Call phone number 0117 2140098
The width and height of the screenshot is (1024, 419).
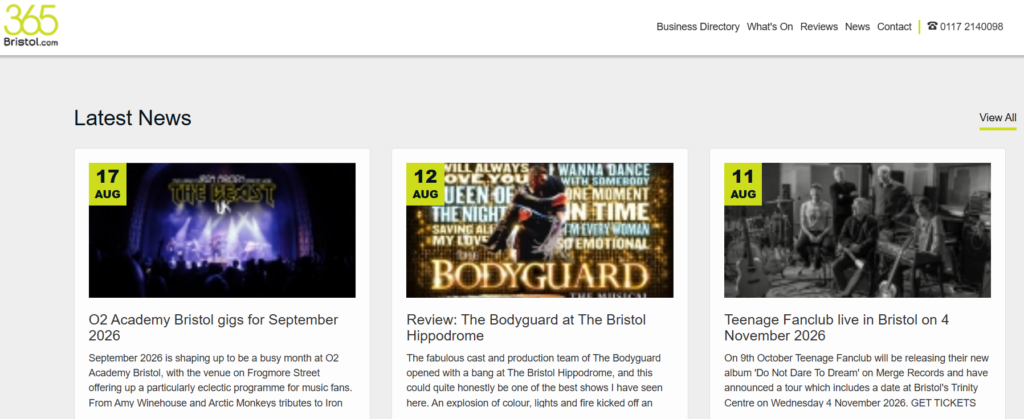972,27
